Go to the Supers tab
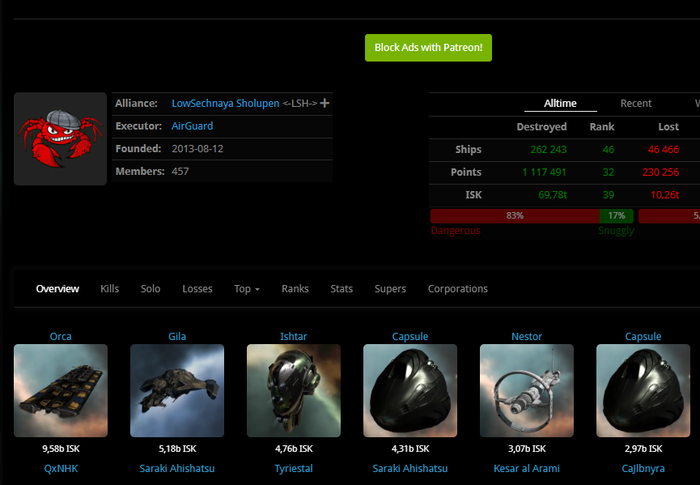This screenshot has height=485, width=700. point(390,289)
